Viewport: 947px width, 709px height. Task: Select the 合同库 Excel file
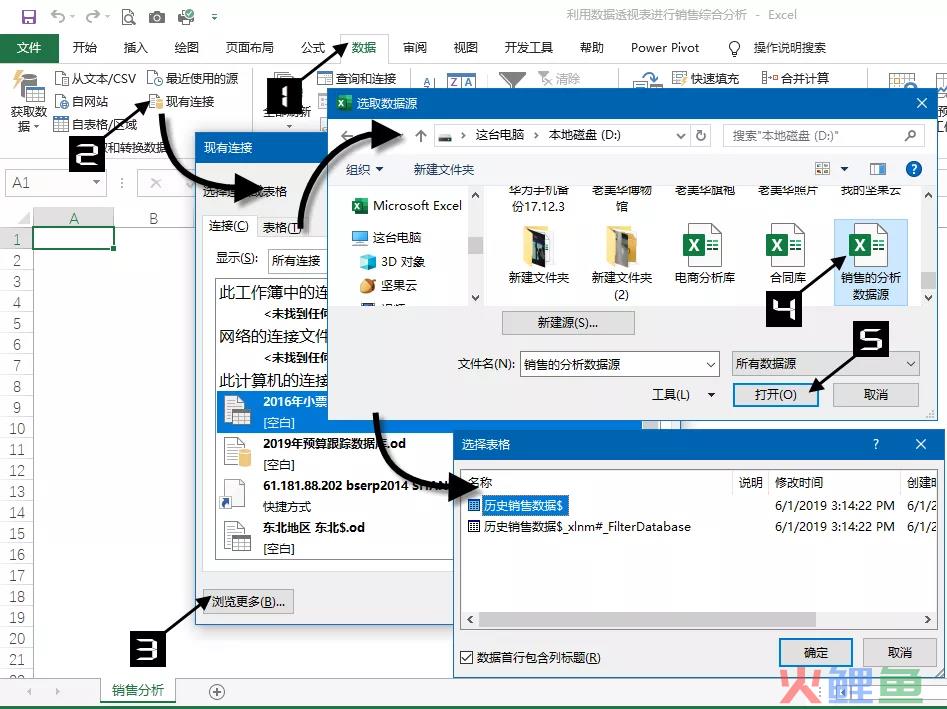click(x=788, y=254)
